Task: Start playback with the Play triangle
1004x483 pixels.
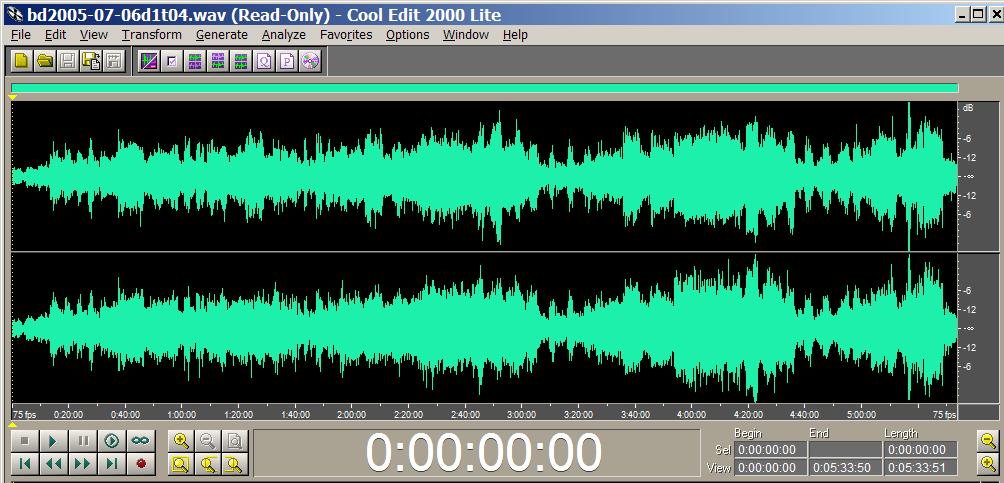Action: coord(54,441)
